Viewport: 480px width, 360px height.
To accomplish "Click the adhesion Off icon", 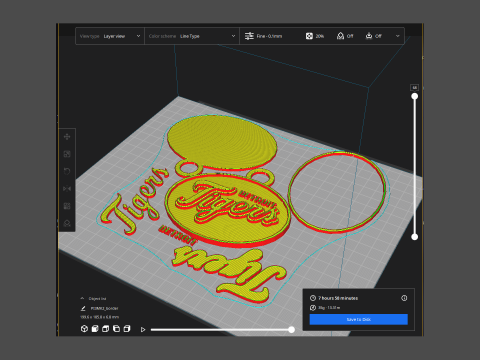I will click(369, 36).
